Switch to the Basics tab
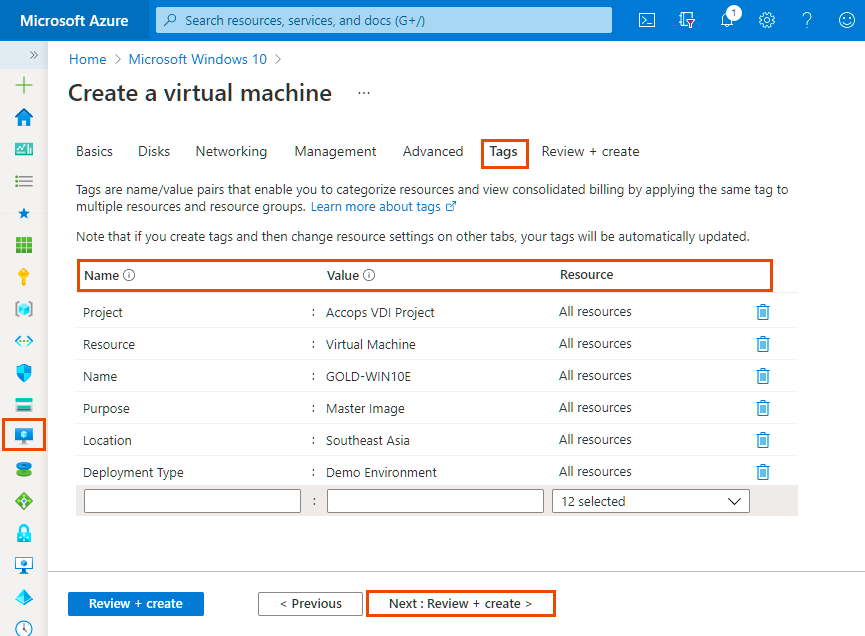Screen dimensions: 865x636 [94, 152]
